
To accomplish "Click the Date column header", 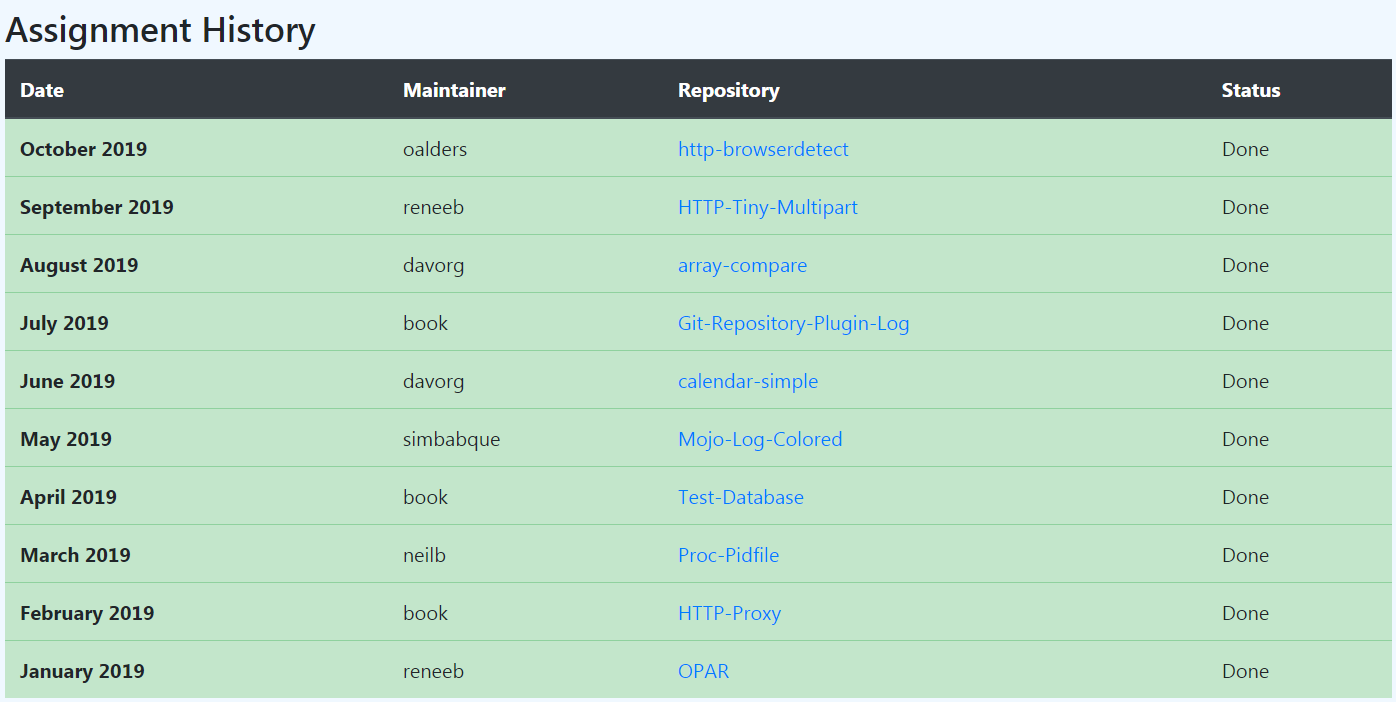I will coord(42,90).
